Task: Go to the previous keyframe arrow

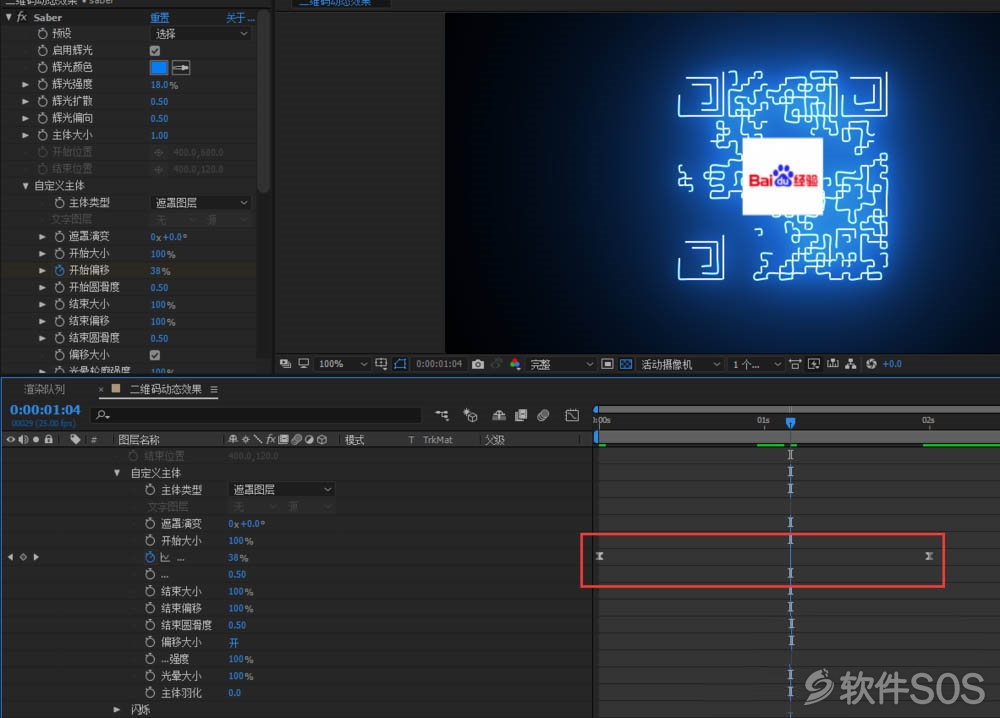Action: pos(10,557)
